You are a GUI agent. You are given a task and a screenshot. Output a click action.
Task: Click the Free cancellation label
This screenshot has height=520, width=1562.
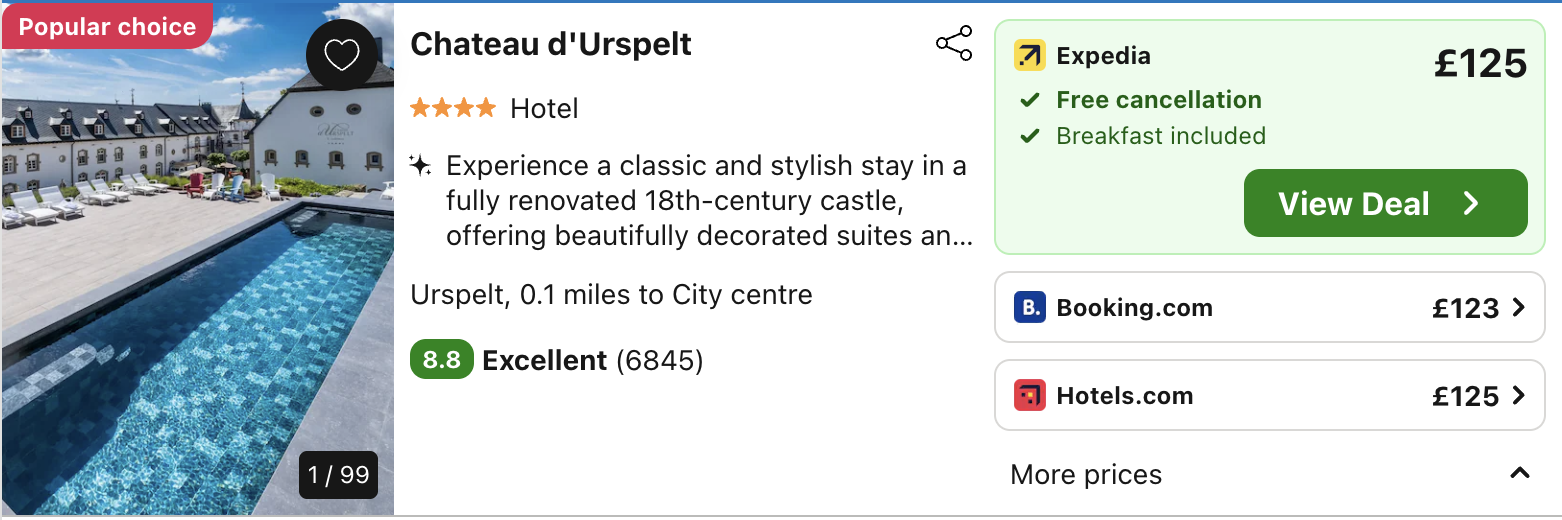point(1158,100)
